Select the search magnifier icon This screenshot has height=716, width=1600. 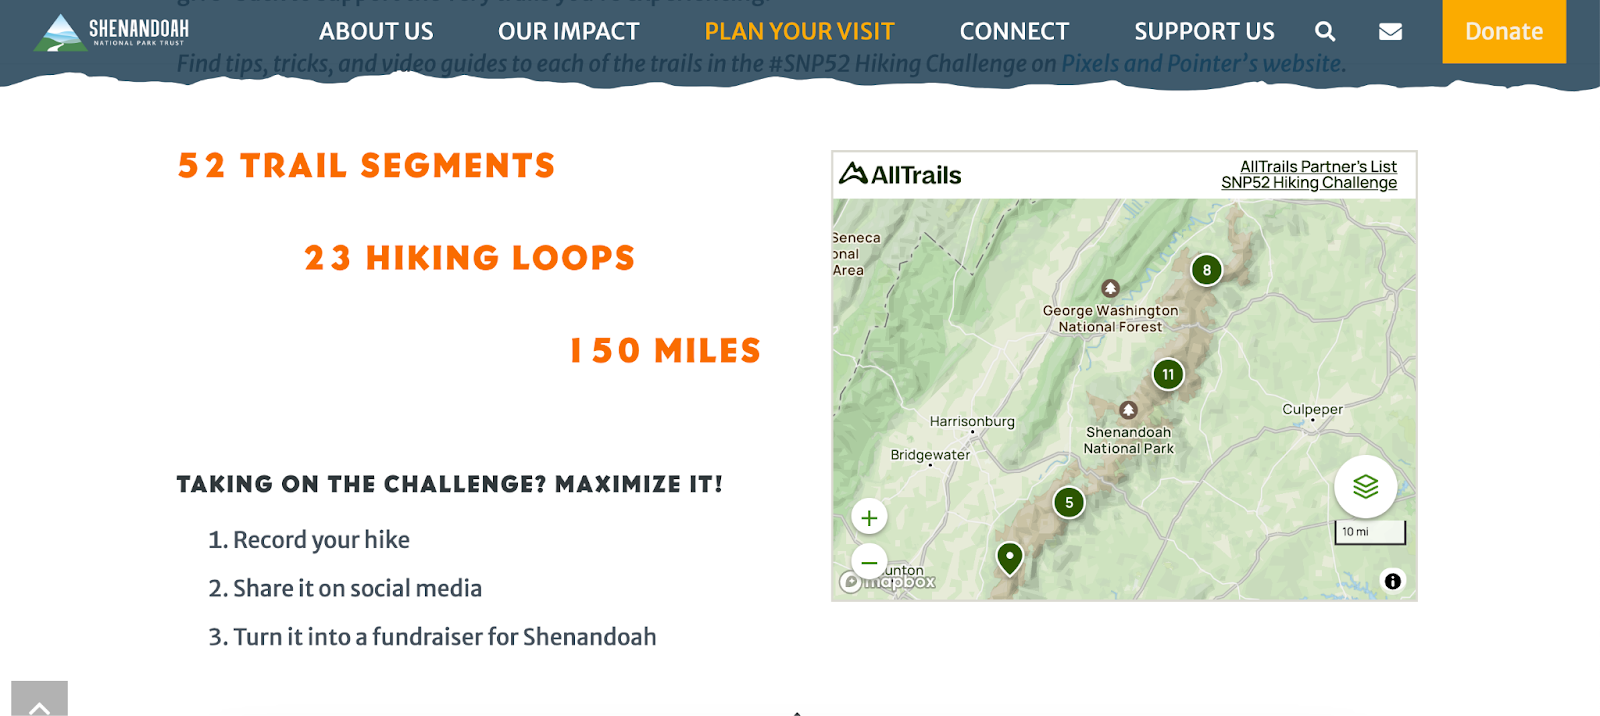coord(1325,31)
